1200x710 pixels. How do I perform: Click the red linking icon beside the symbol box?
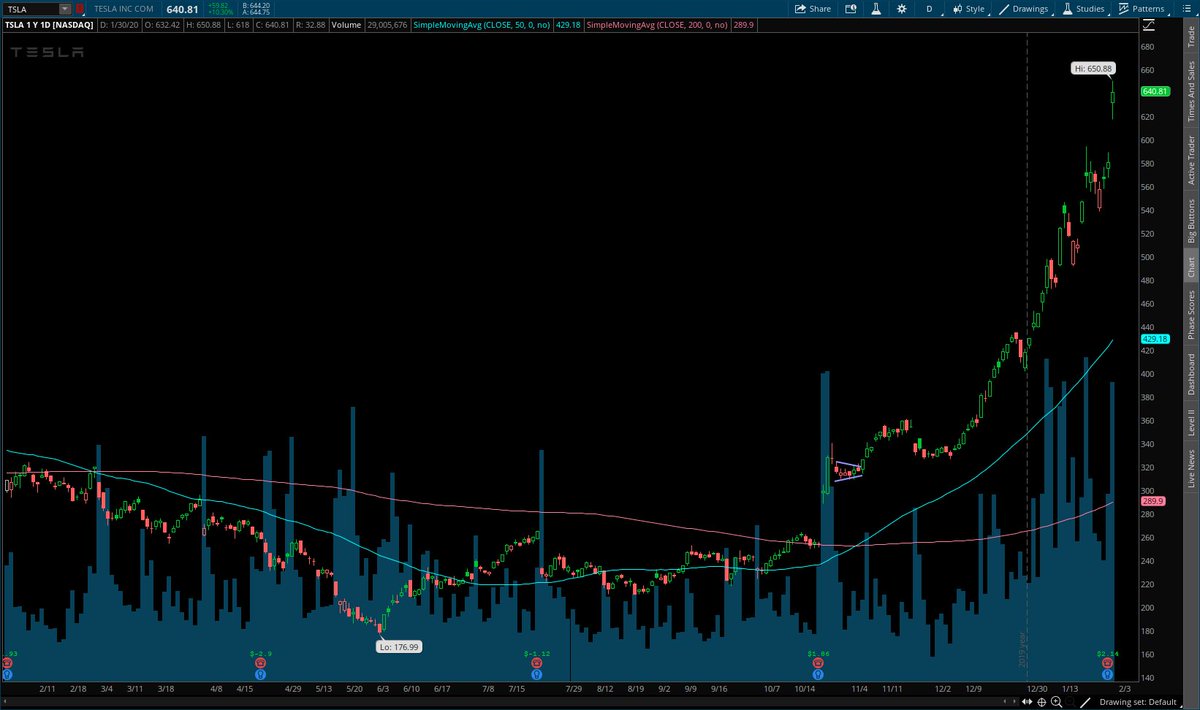pyautogui.click(x=80, y=8)
